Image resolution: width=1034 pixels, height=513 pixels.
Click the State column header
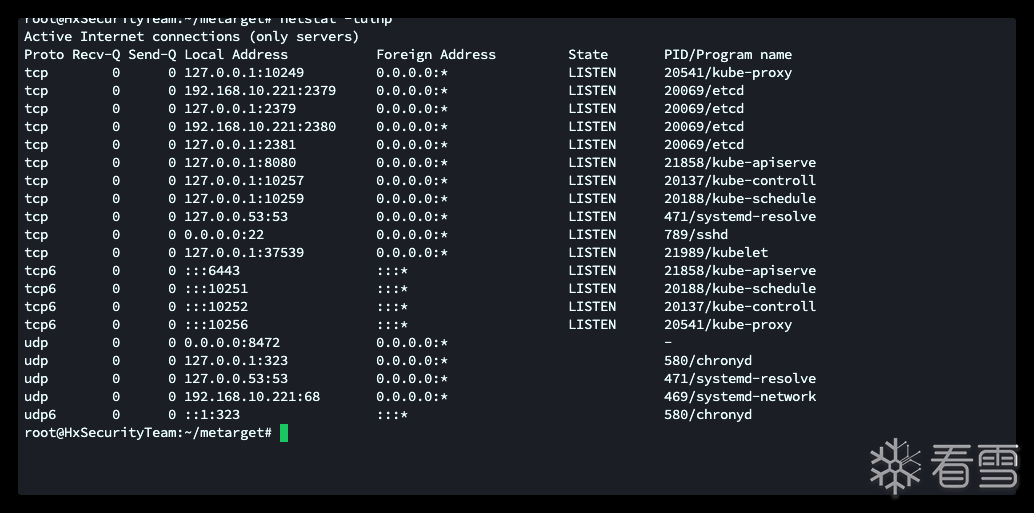point(588,54)
